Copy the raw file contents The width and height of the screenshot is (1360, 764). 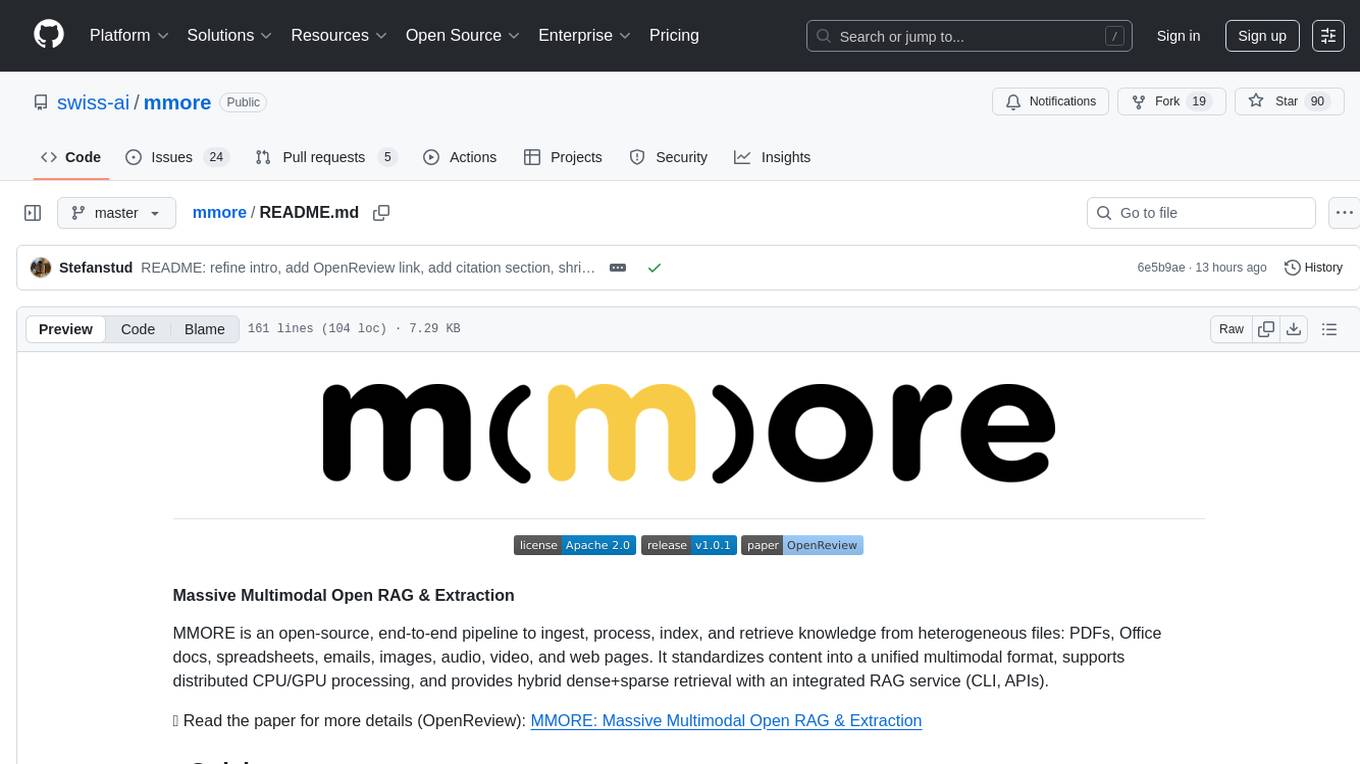[1266, 329]
